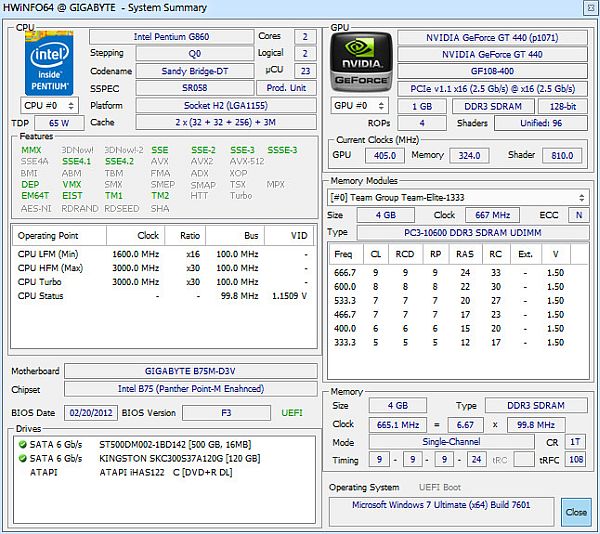Click the NVIDIA GeForce logo
Screen dimensions: 600x534
coord(361,62)
